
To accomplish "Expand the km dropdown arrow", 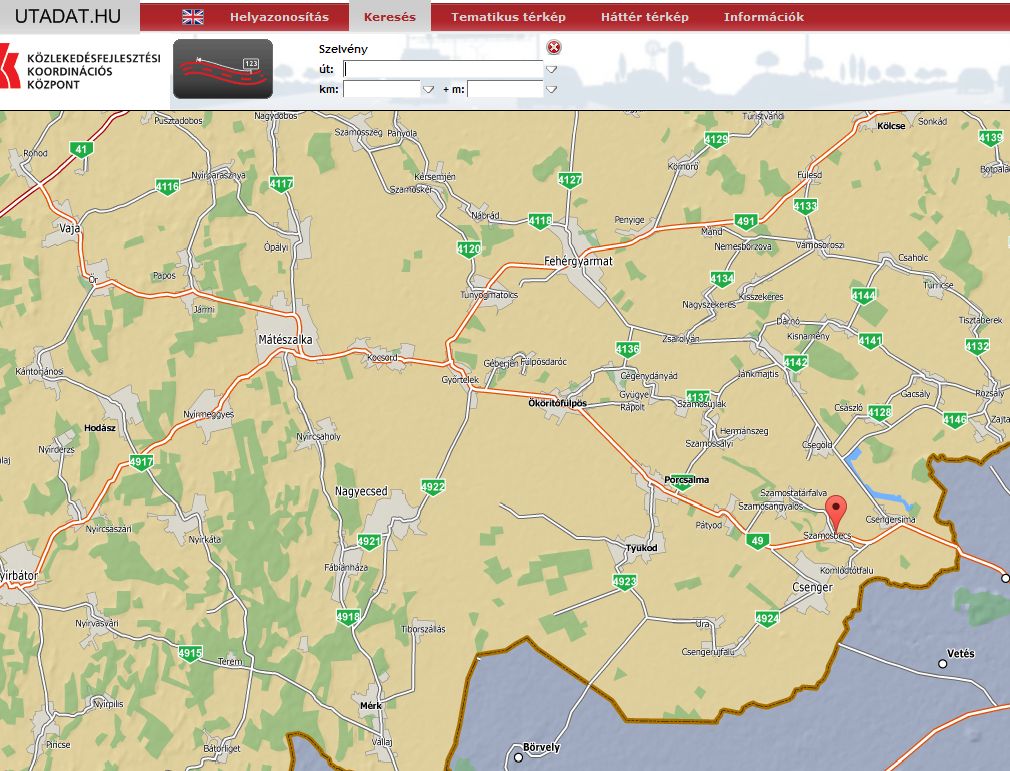I will pos(428,89).
